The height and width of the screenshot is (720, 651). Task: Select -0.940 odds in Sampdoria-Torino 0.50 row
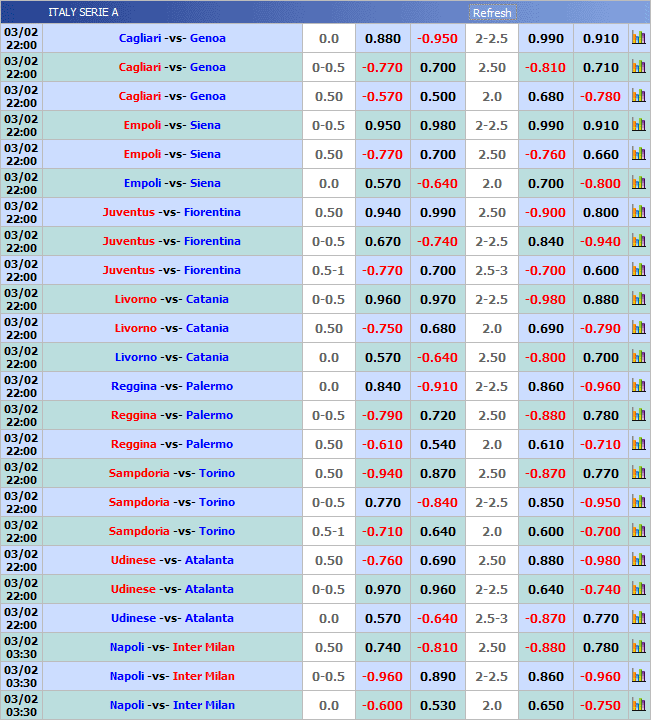coord(382,473)
